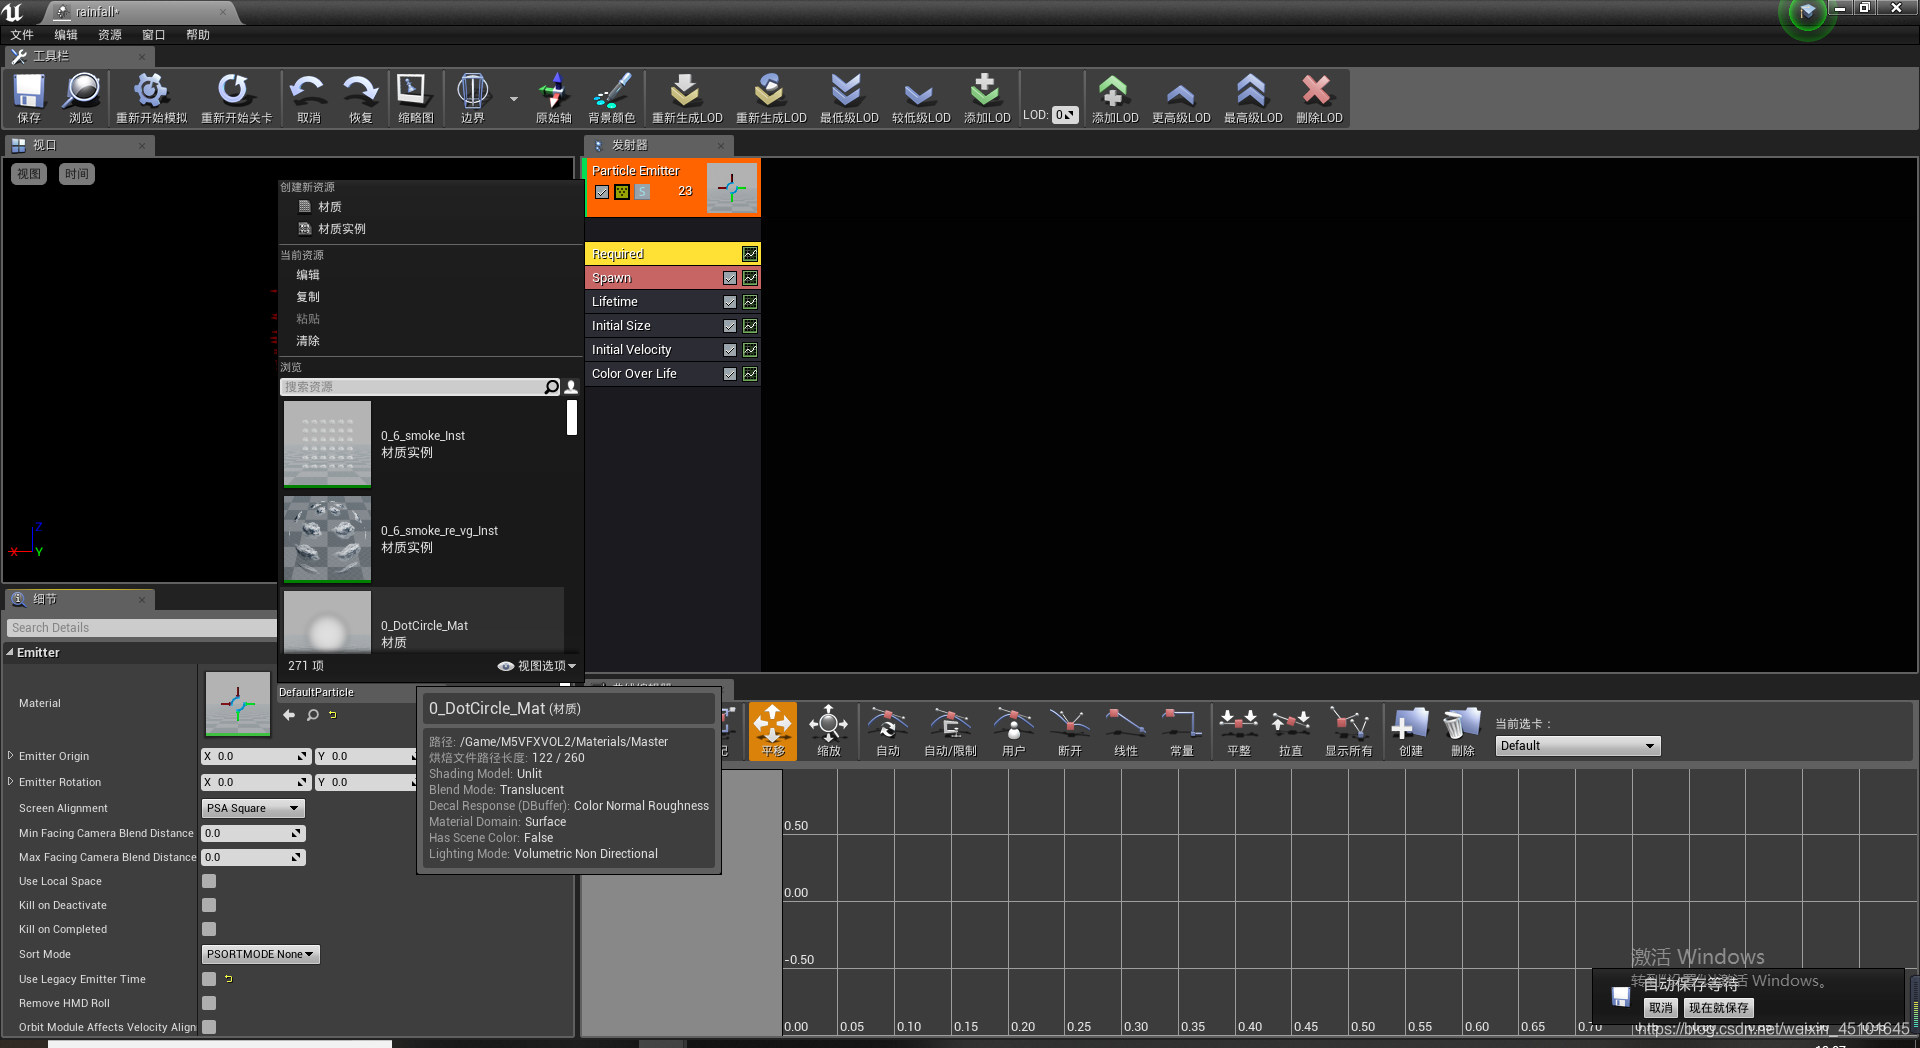Enable Use Local Space checkbox
Image resolution: width=1920 pixels, height=1048 pixels.
pyautogui.click(x=209, y=881)
